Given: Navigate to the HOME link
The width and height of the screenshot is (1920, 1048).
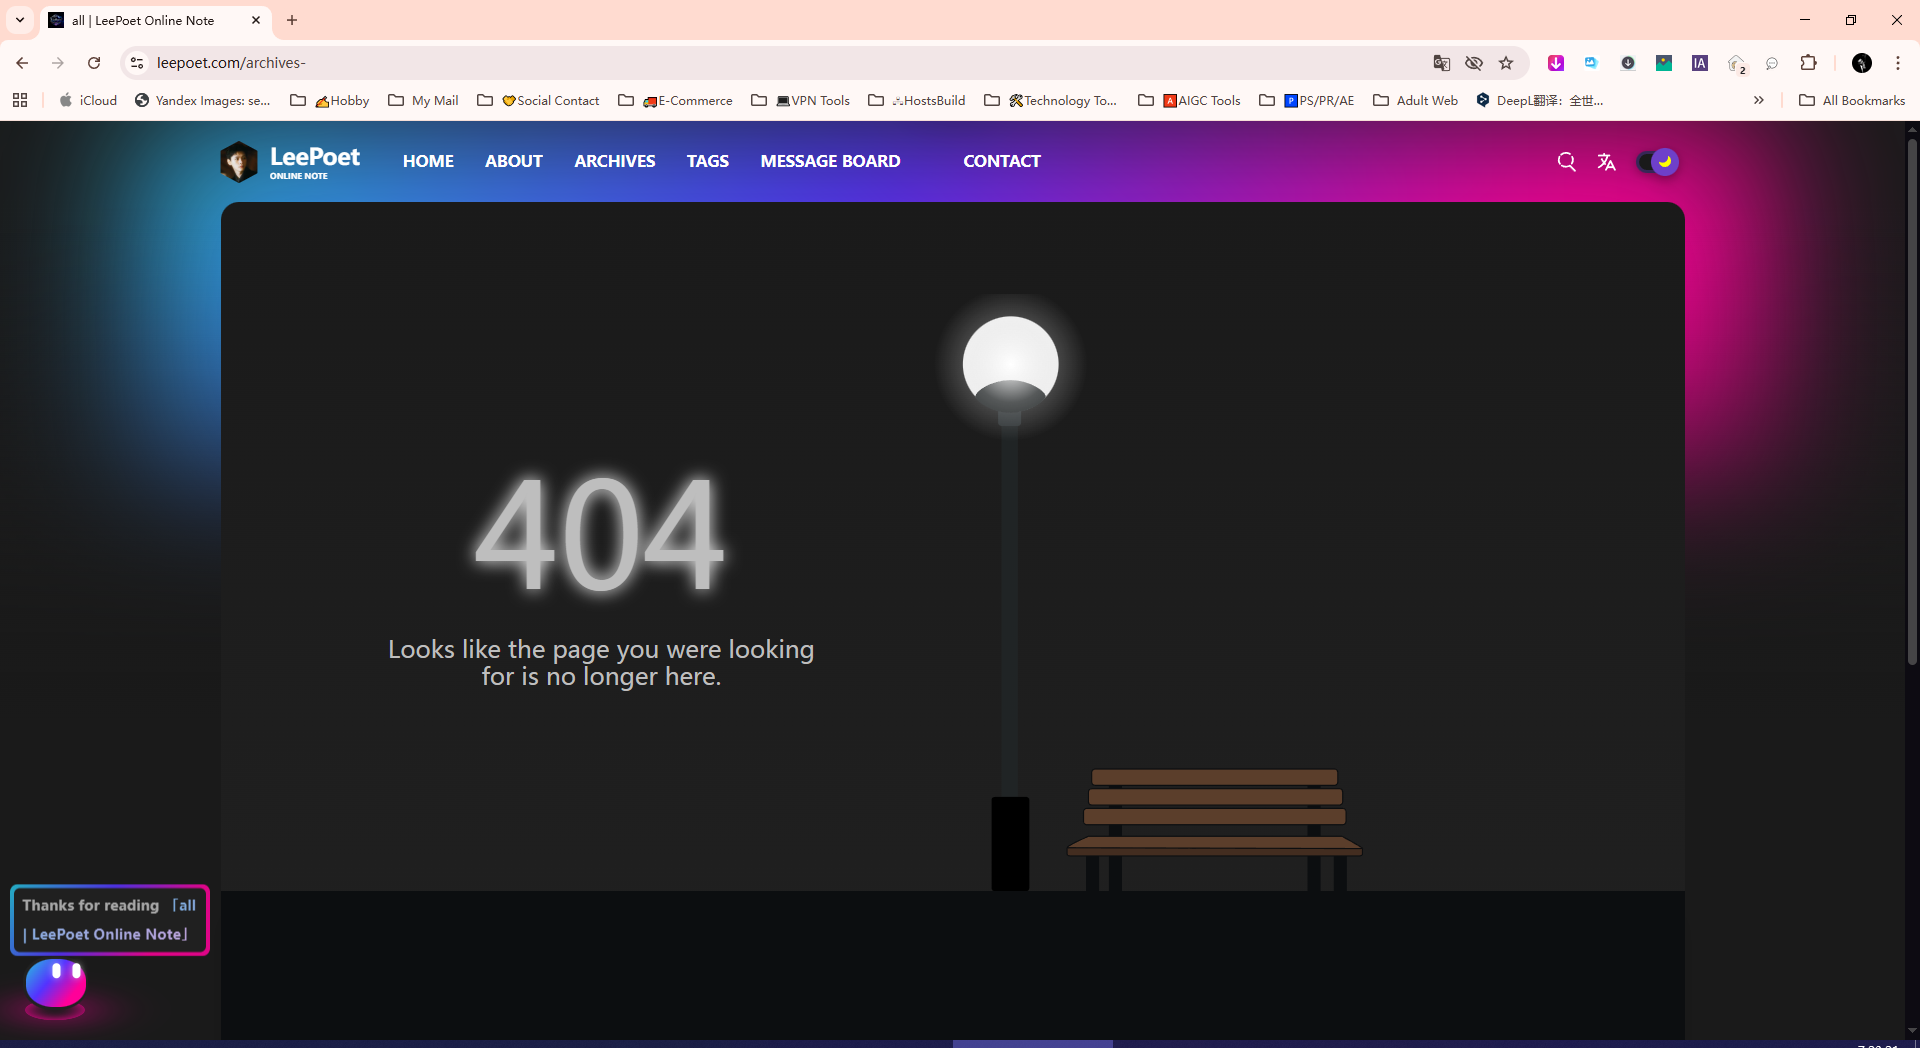Looking at the screenshot, I should click(428, 161).
